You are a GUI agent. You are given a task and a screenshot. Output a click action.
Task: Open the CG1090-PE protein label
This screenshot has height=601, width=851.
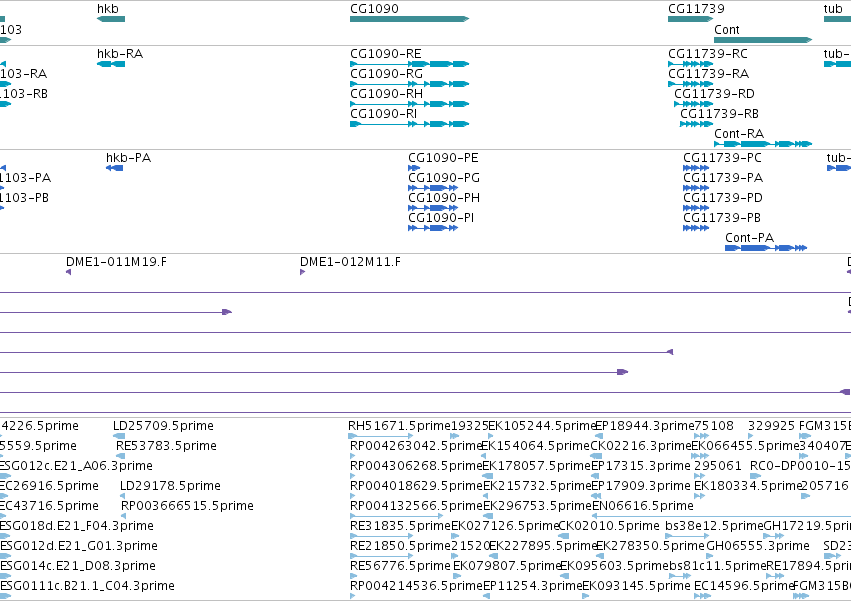(443, 157)
